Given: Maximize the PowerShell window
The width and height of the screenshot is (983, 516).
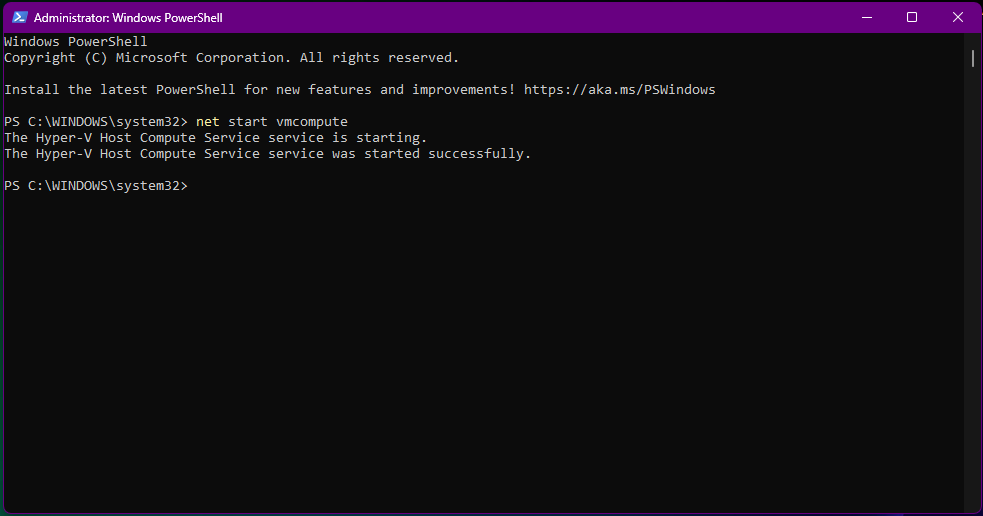Looking at the screenshot, I should [912, 18].
